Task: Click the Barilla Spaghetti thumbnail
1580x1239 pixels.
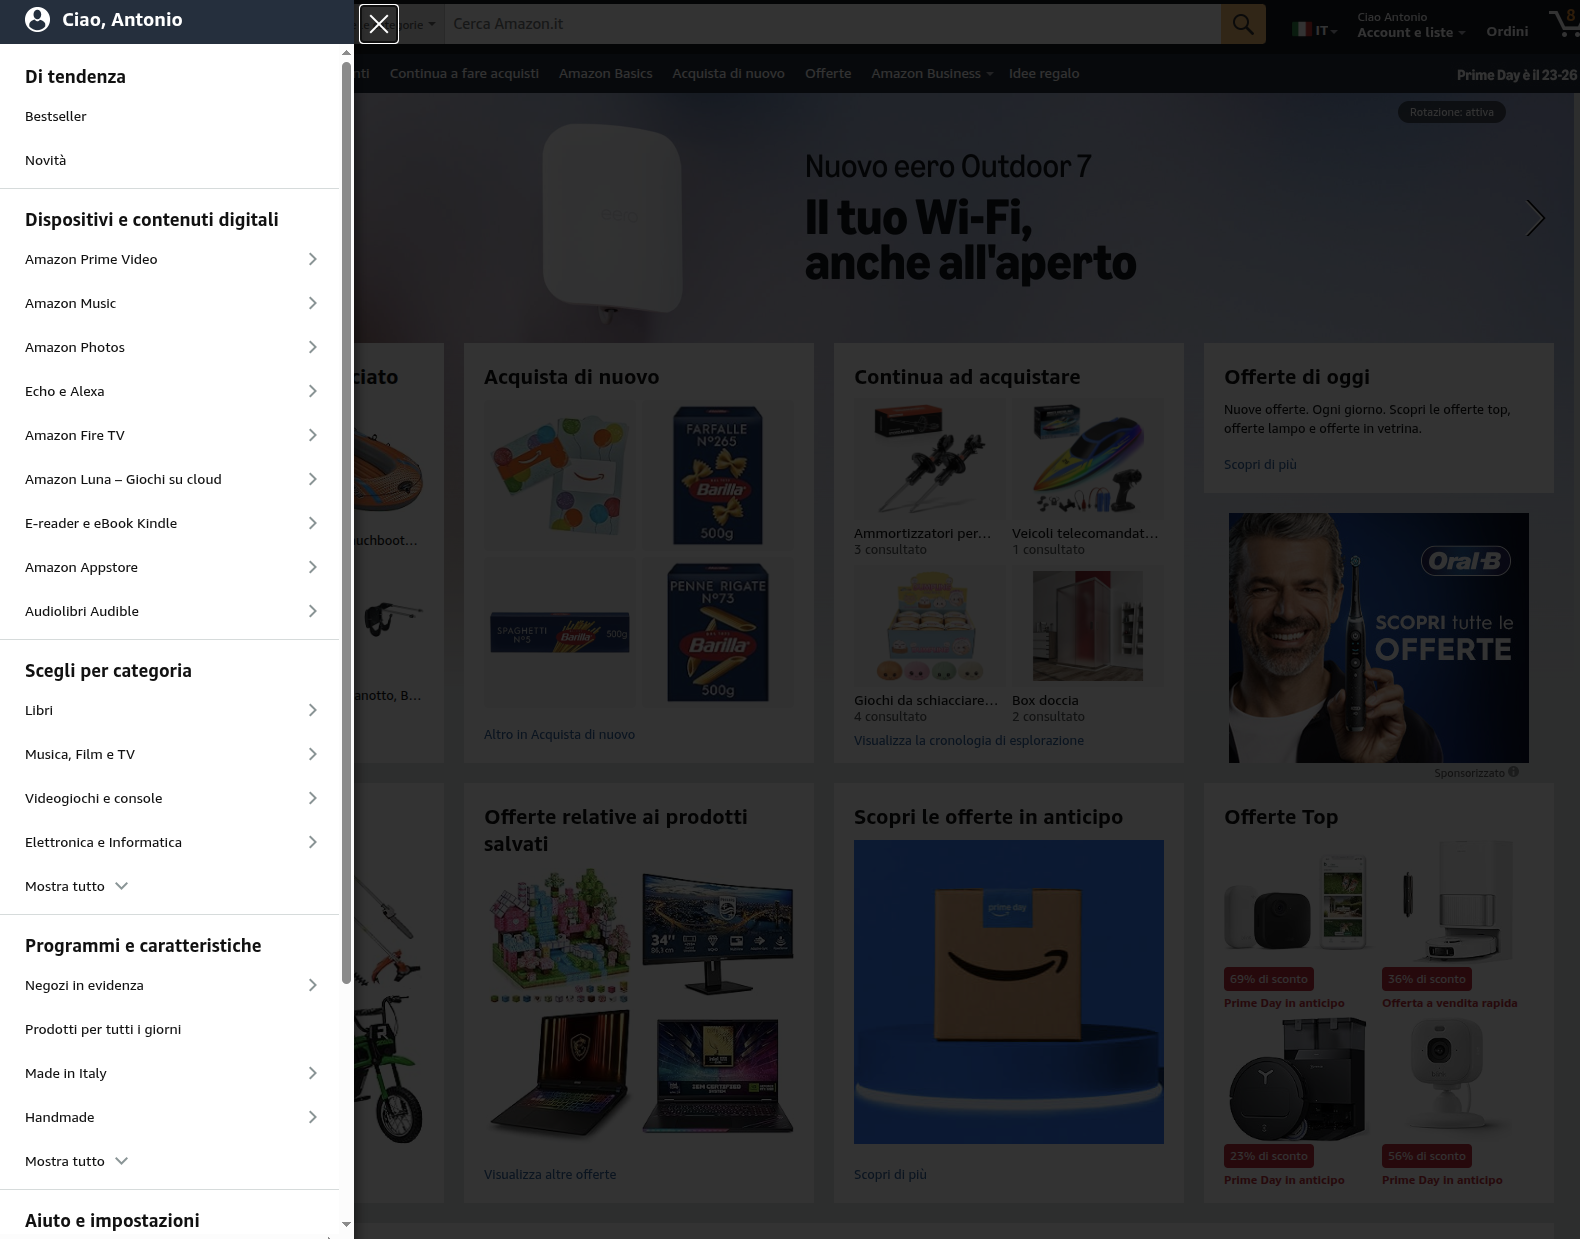Action: tap(560, 632)
